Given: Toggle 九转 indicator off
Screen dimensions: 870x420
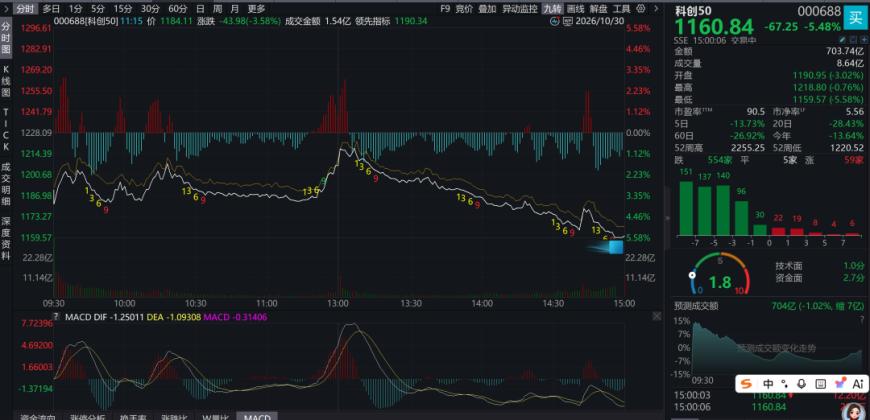Looking at the screenshot, I should coord(552,9).
